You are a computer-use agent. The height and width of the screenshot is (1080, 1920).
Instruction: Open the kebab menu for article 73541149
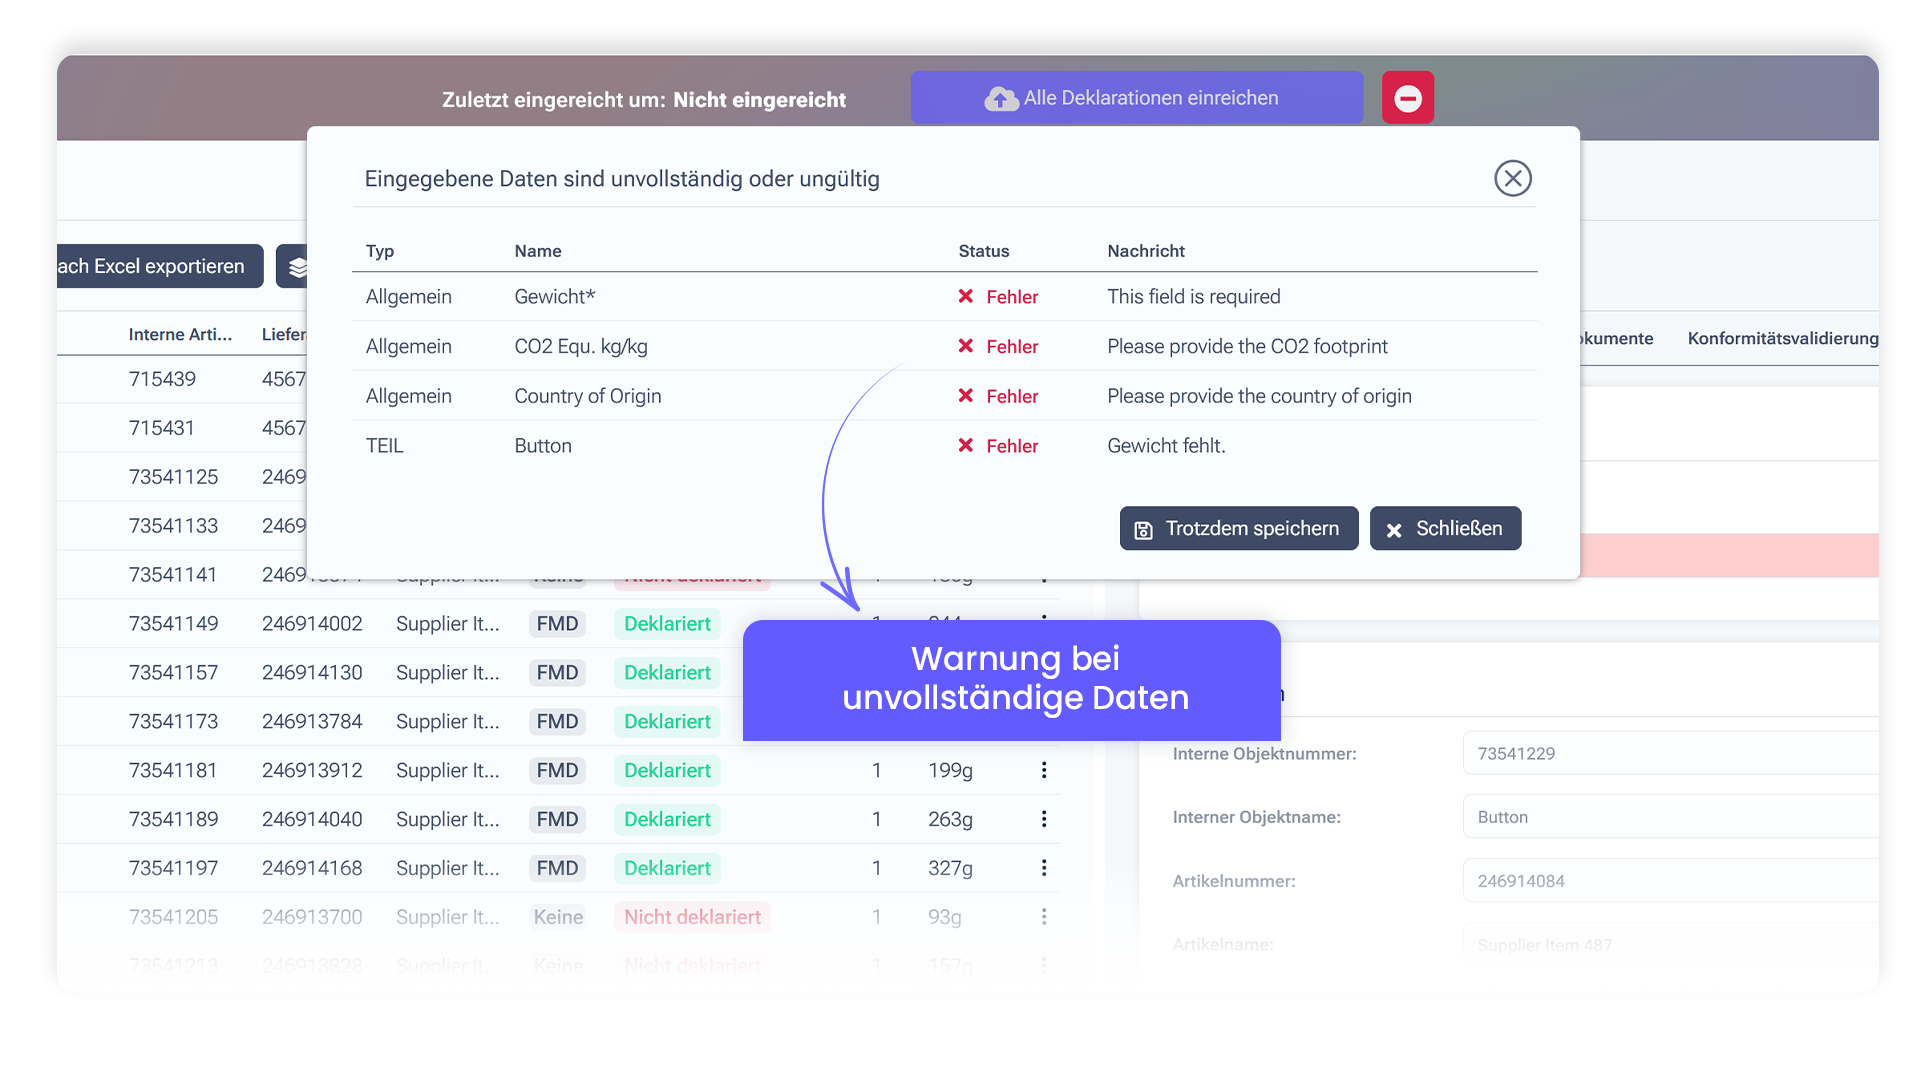click(x=1043, y=622)
